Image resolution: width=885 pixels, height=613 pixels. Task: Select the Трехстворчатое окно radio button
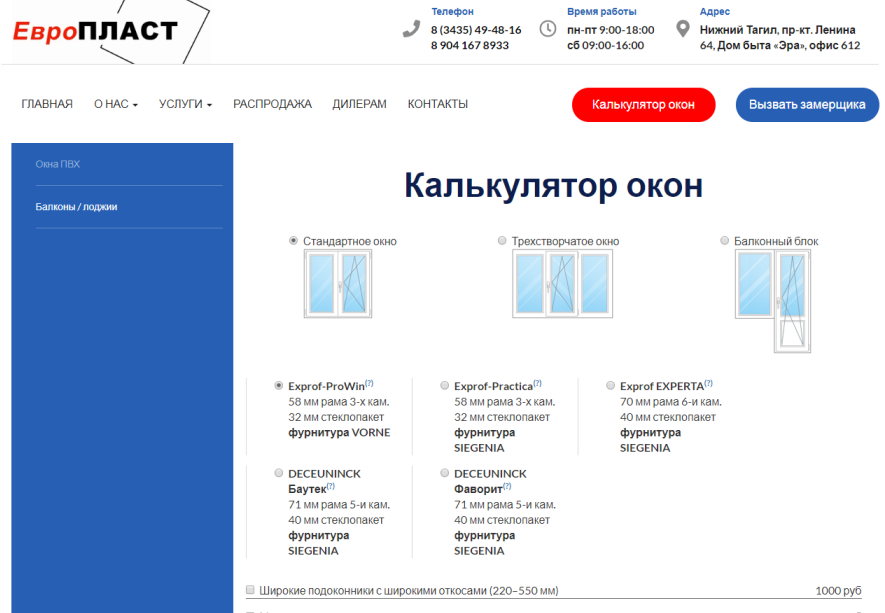click(x=502, y=241)
